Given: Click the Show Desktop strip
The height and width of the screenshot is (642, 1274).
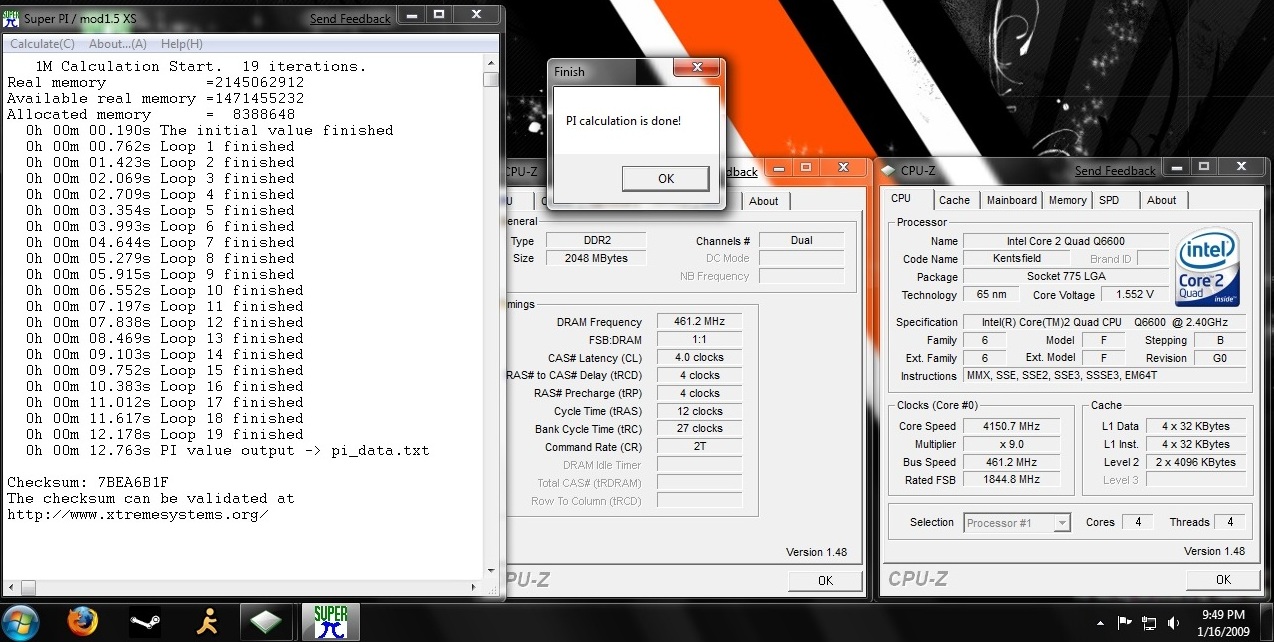Looking at the screenshot, I should click(1266, 623).
